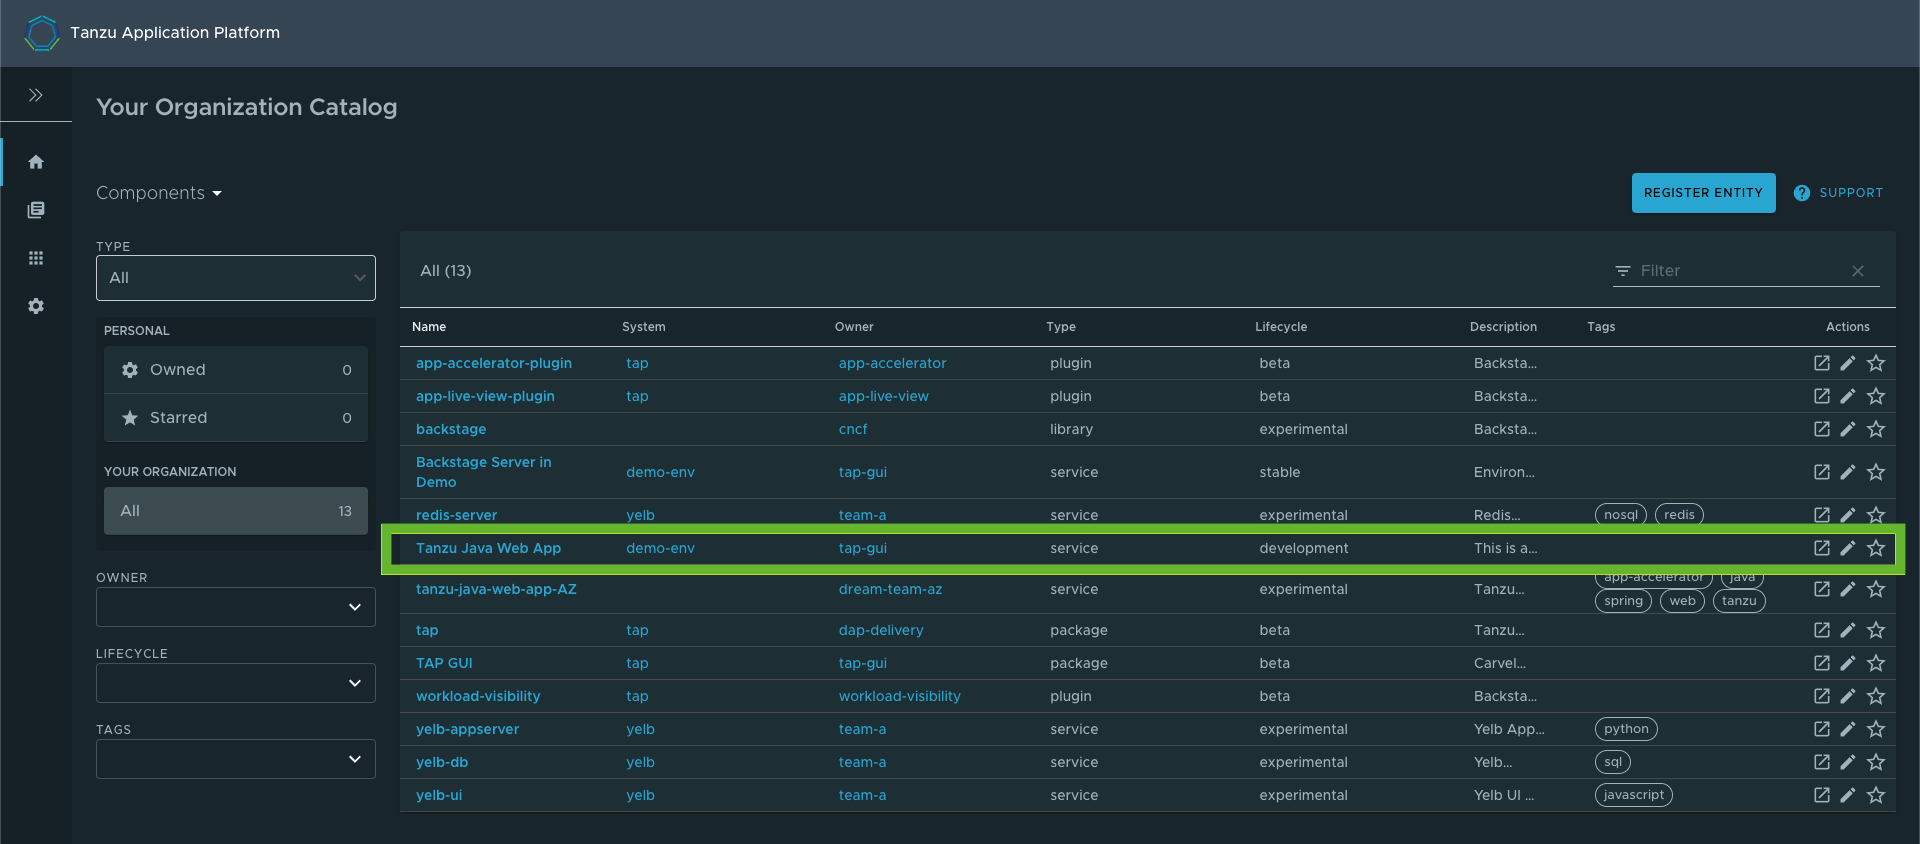This screenshot has width=1920, height=844.
Task: Open the Home sidebar icon
Action: 36,162
